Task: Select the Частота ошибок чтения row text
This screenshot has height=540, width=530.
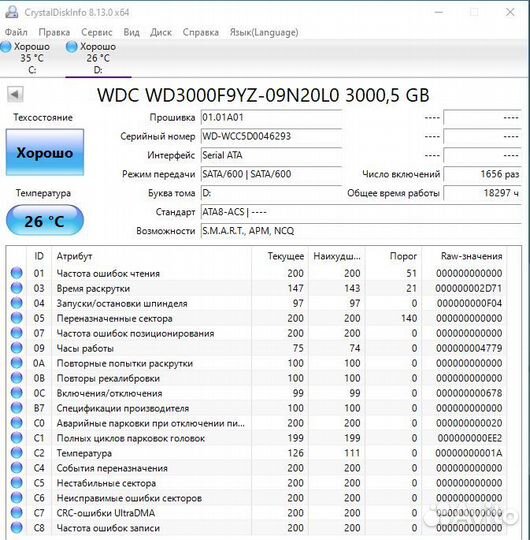Action: (108, 273)
